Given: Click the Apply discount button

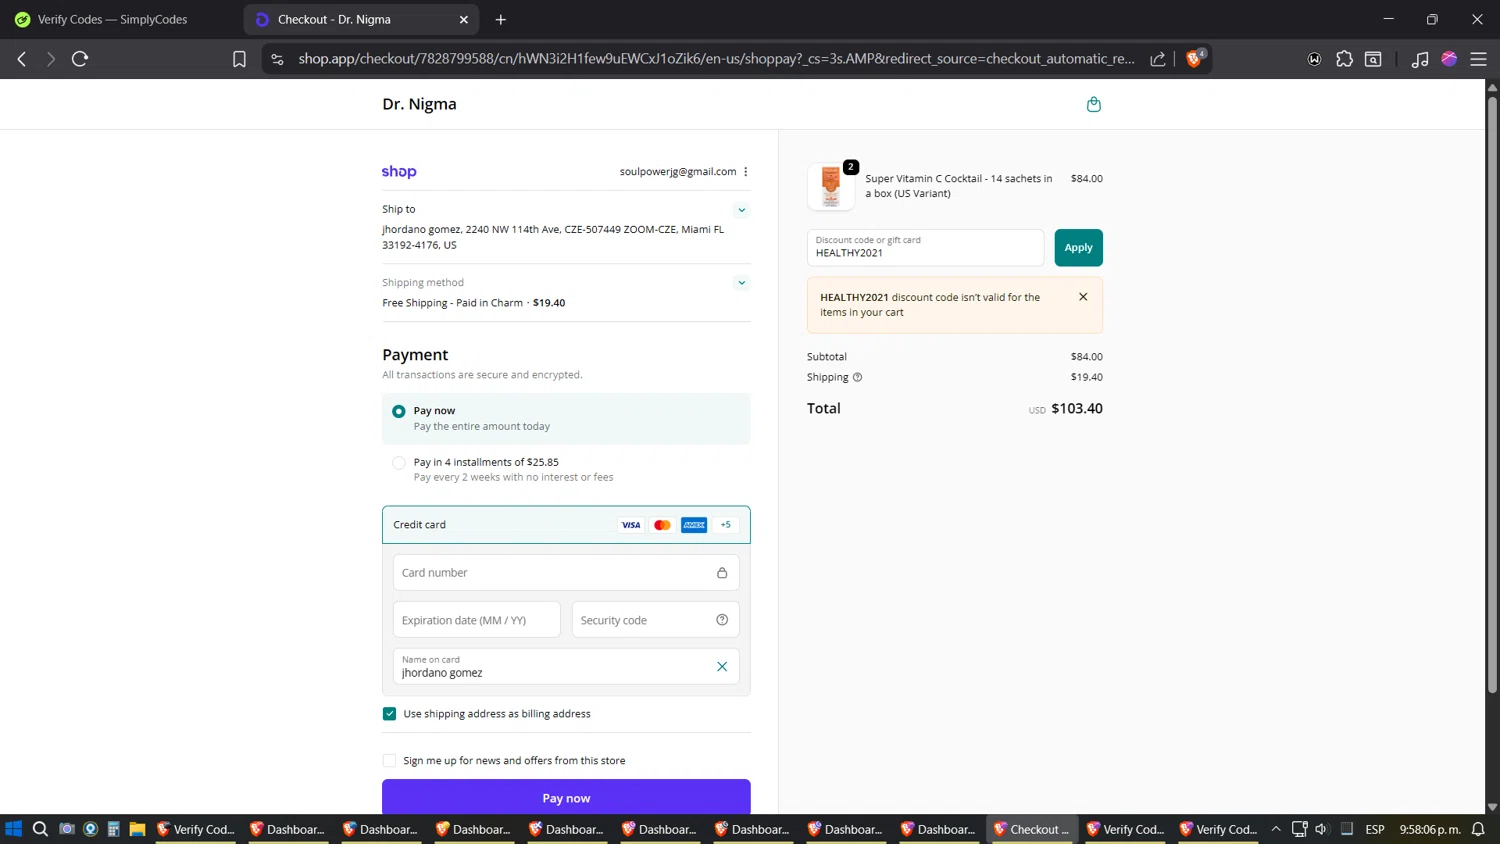Looking at the screenshot, I should pyautogui.click(x=1078, y=248).
